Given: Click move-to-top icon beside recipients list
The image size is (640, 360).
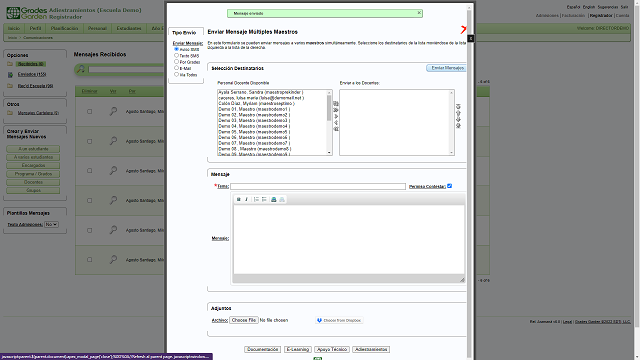Looking at the screenshot, I should (458, 107).
